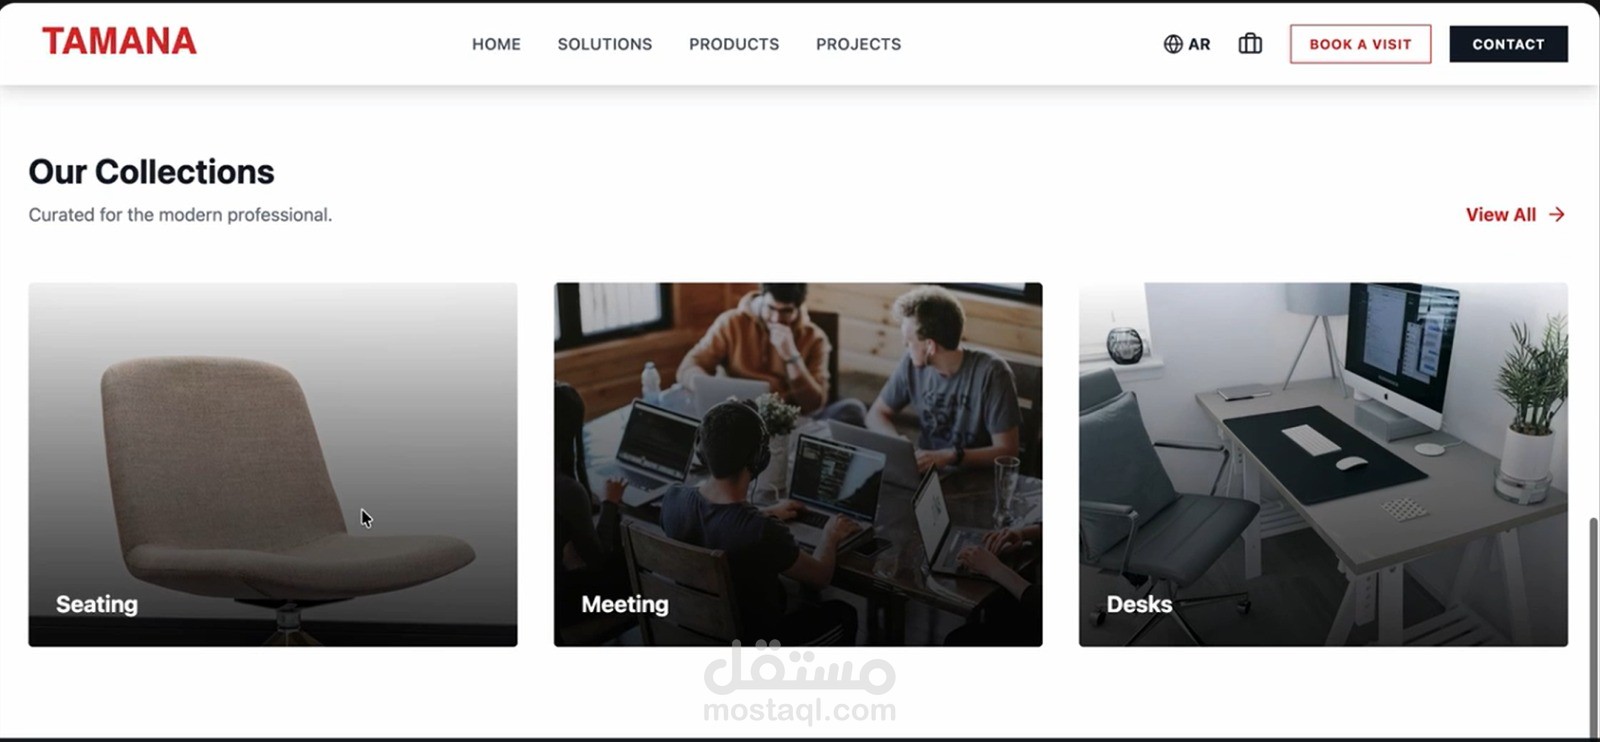This screenshot has height=742, width=1600.
Task: Click the View All arrow icon
Action: tap(1557, 215)
